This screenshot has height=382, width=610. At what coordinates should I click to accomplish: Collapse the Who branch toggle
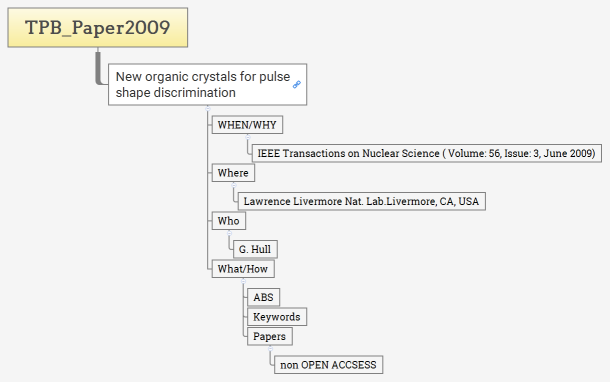229,233
